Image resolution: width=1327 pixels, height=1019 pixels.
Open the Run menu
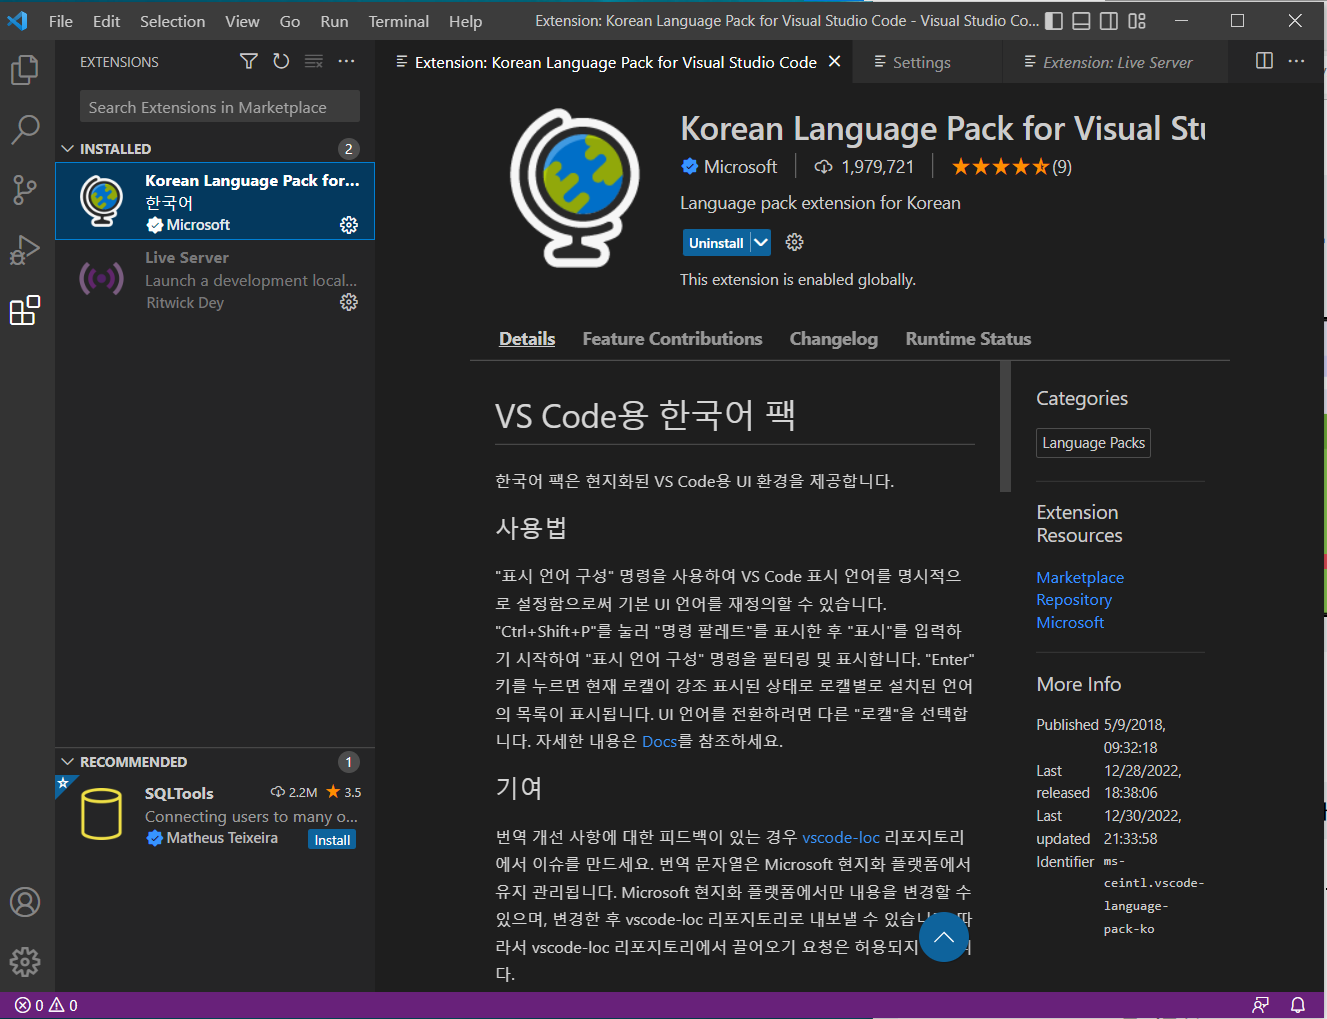(334, 21)
